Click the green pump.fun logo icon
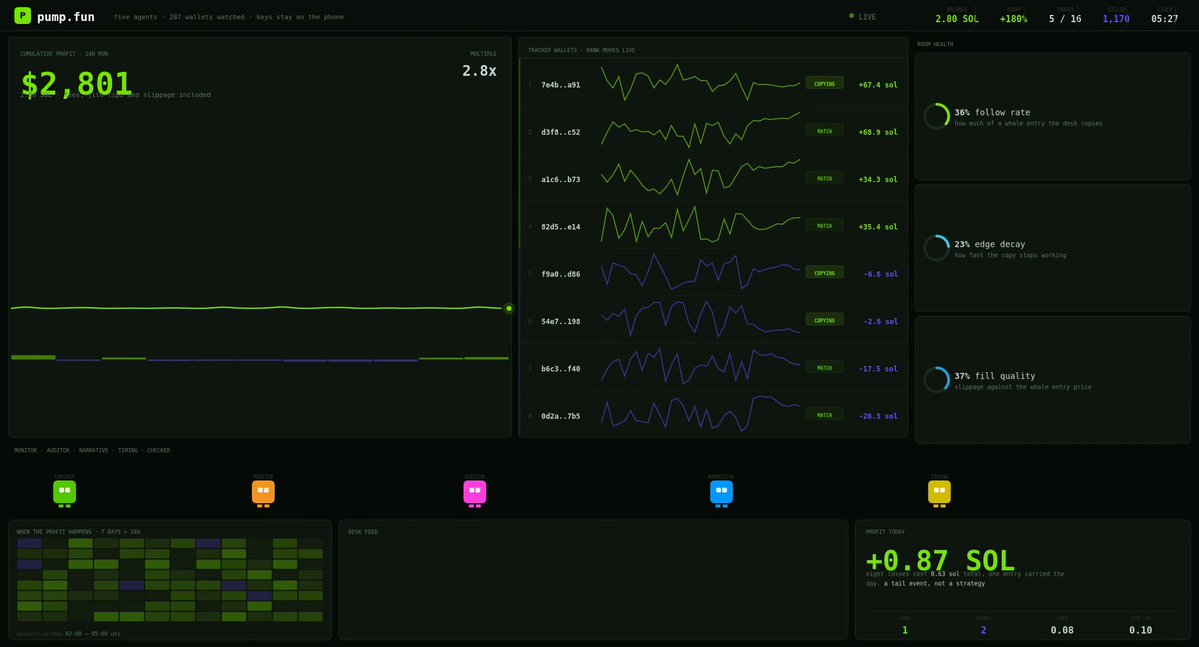Image resolution: width=1199 pixels, height=647 pixels. [23, 15]
